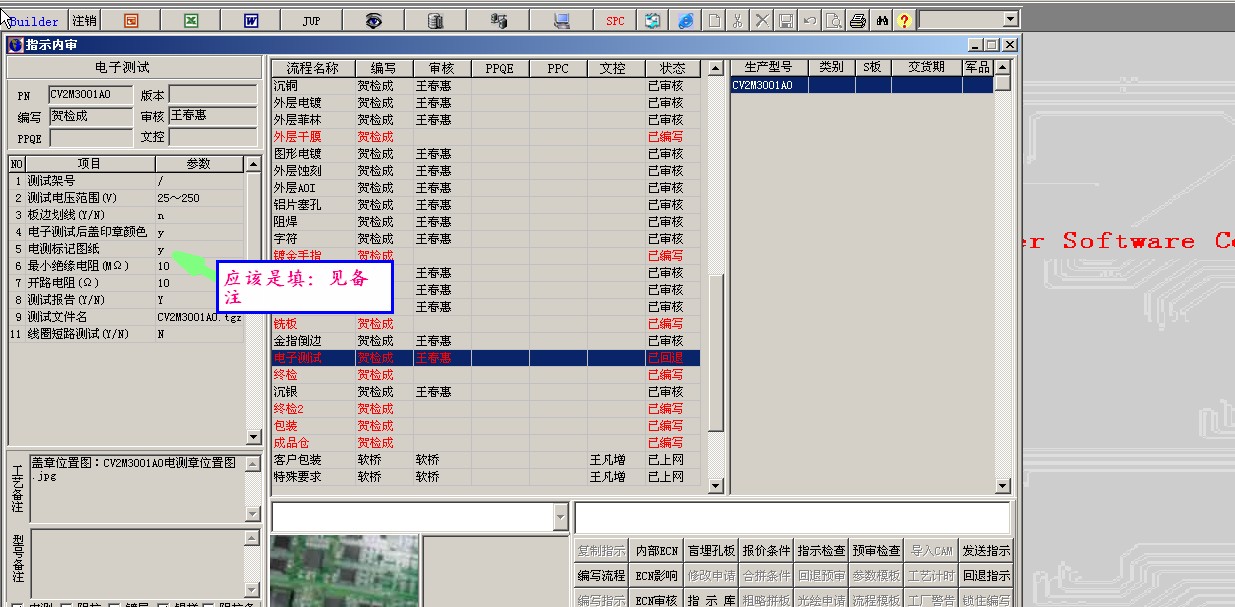Click the map/book icon next to SPC
This screenshot has height=607, width=1235.
[653, 20]
